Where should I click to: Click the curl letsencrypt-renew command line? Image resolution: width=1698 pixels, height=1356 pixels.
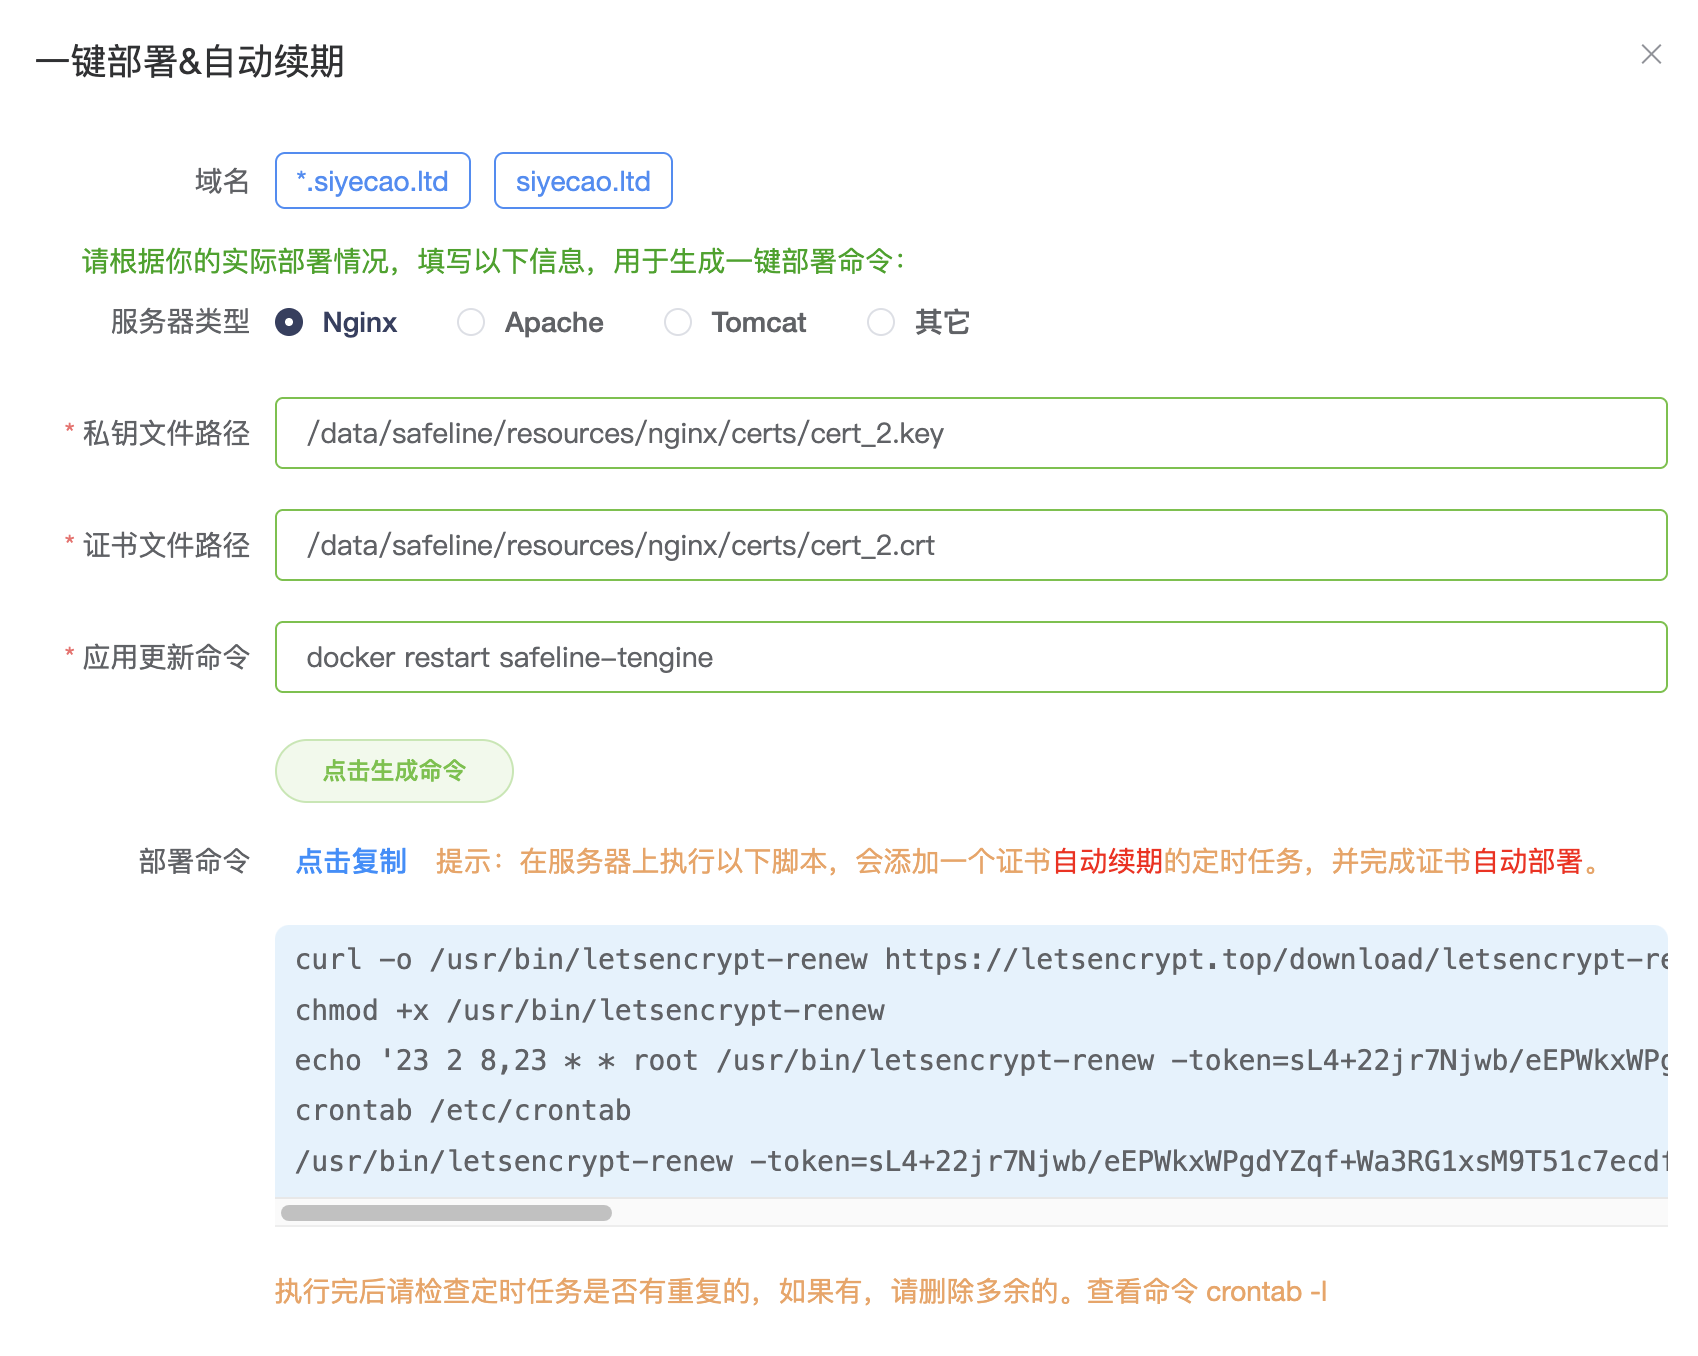click(800, 959)
